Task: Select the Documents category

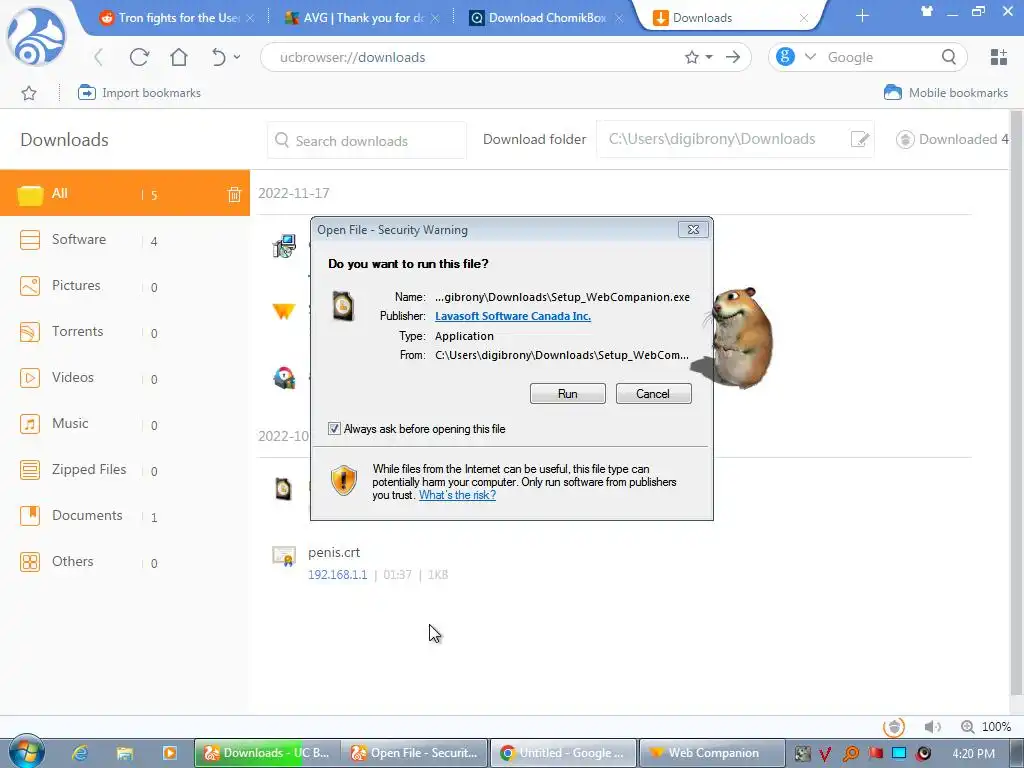Action: (125, 516)
